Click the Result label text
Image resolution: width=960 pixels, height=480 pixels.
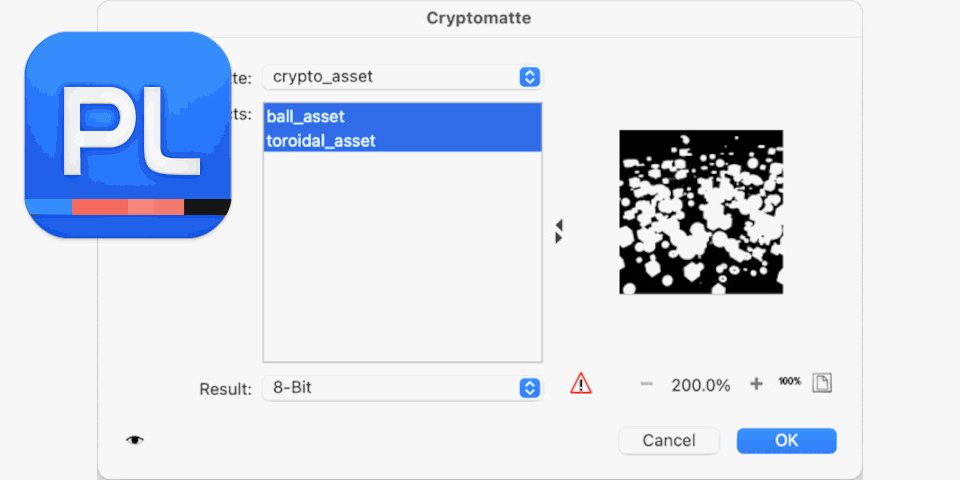pos(225,388)
